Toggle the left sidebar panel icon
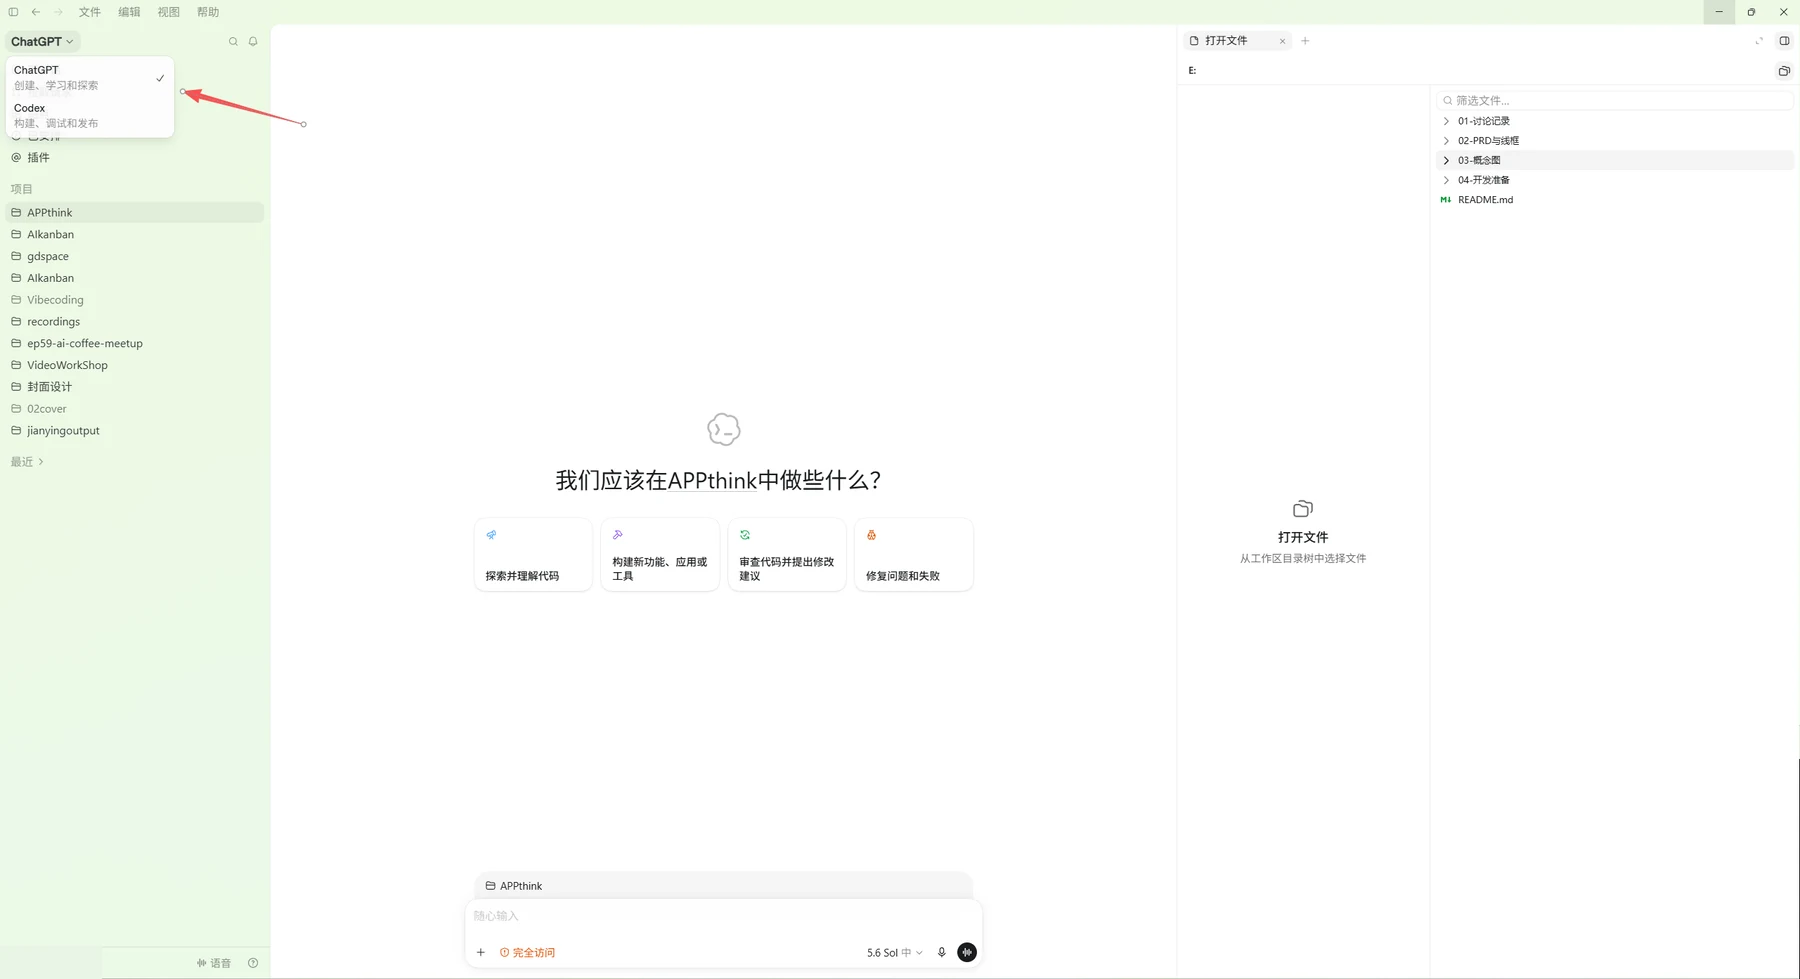The width and height of the screenshot is (1800, 979). [13, 12]
